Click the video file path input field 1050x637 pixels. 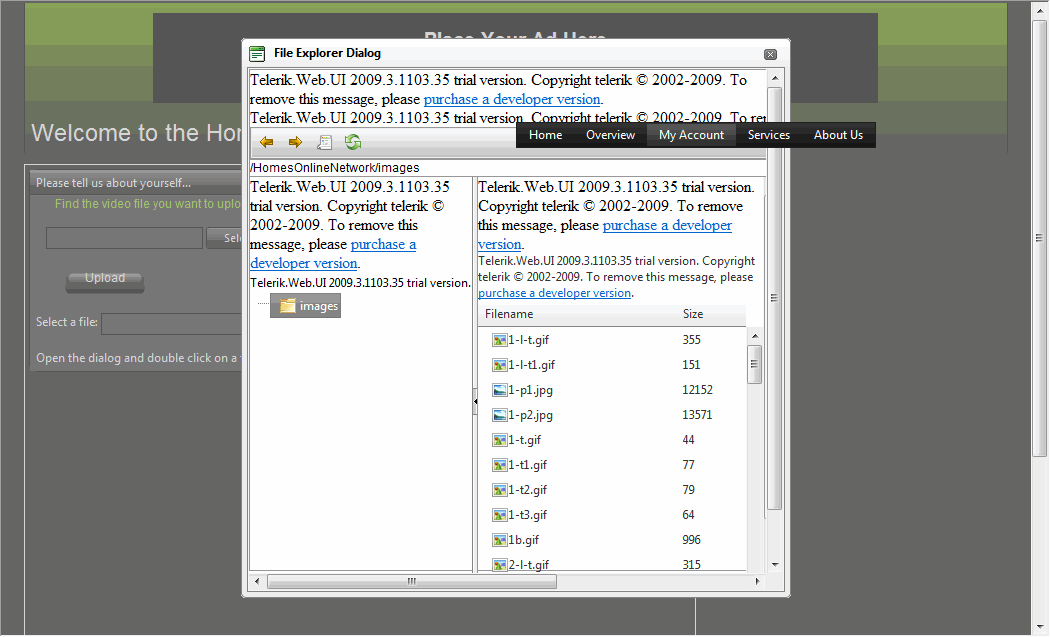click(125, 238)
